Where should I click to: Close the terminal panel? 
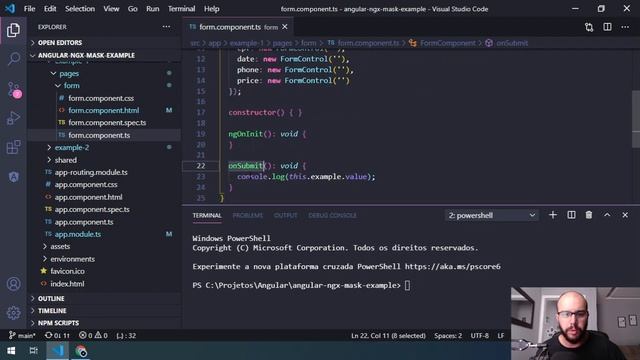(x=625, y=215)
